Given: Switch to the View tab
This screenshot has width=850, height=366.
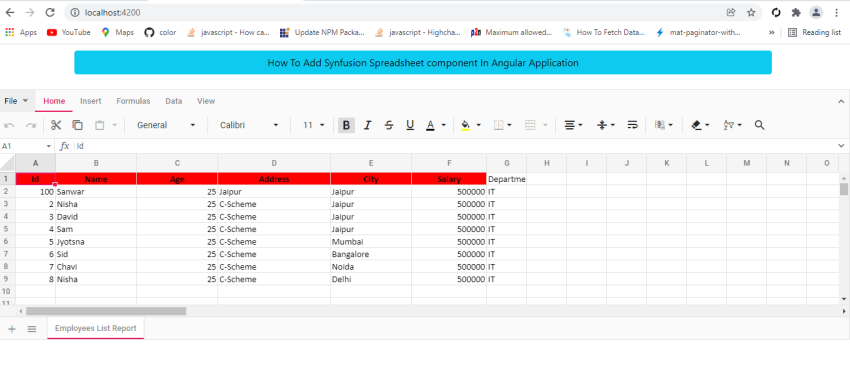Looking at the screenshot, I should pyautogui.click(x=206, y=101).
